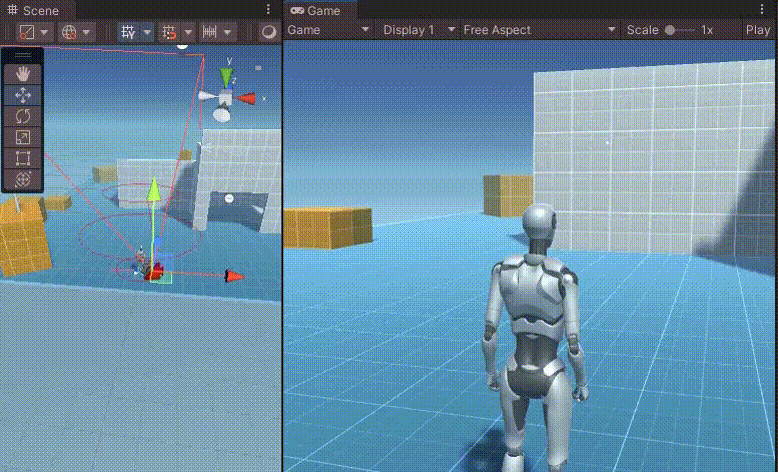
Task: Click the Play button in the Game toolbar
Action: (x=758, y=30)
